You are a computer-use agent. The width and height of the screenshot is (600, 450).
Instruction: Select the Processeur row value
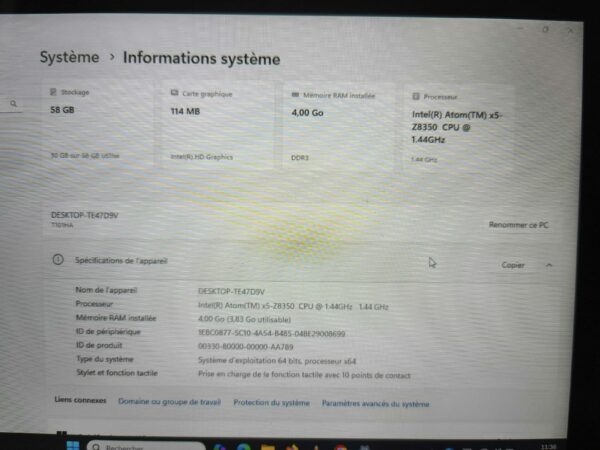[x=293, y=306]
